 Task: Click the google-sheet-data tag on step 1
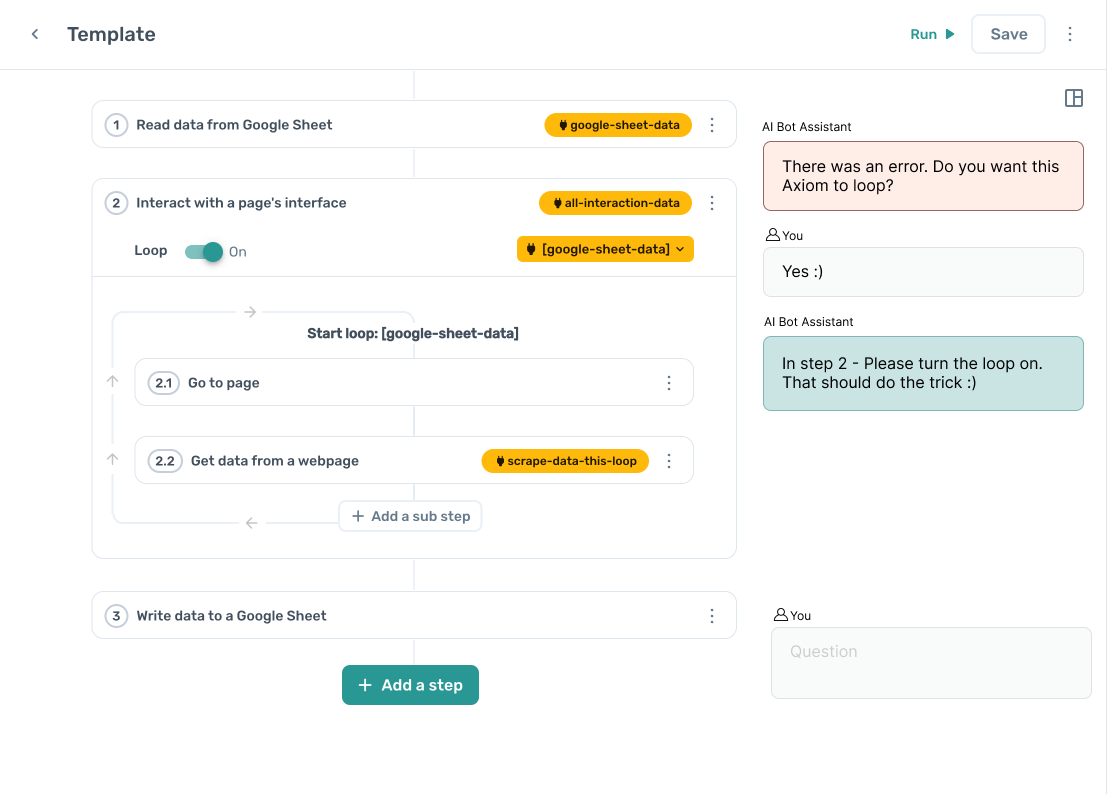pyautogui.click(x=618, y=125)
